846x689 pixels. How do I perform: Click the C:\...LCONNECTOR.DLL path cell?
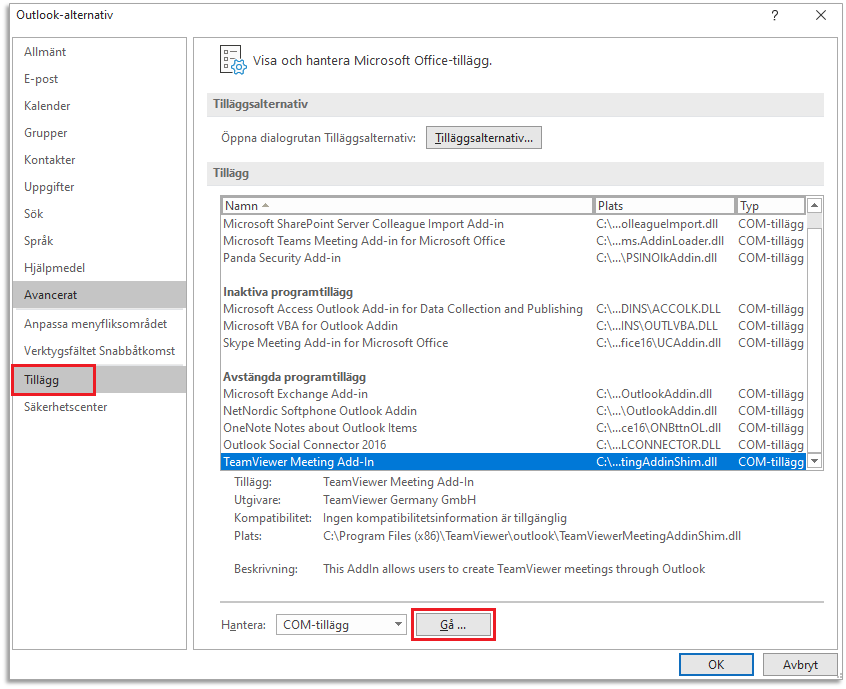tap(658, 445)
